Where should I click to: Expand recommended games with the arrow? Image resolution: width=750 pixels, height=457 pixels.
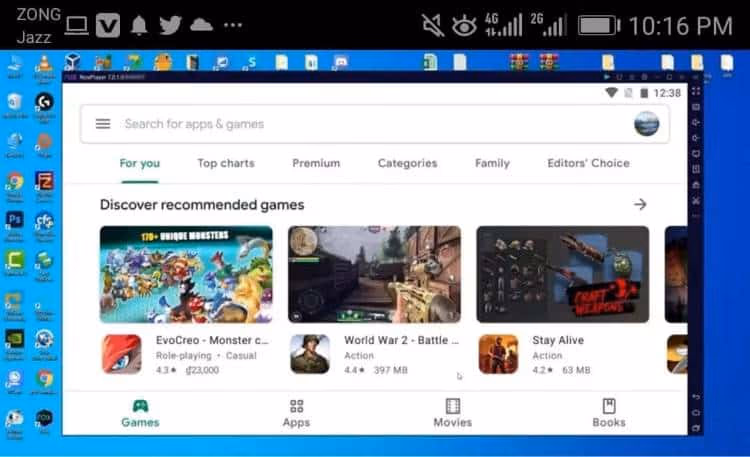click(x=640, y=204)
